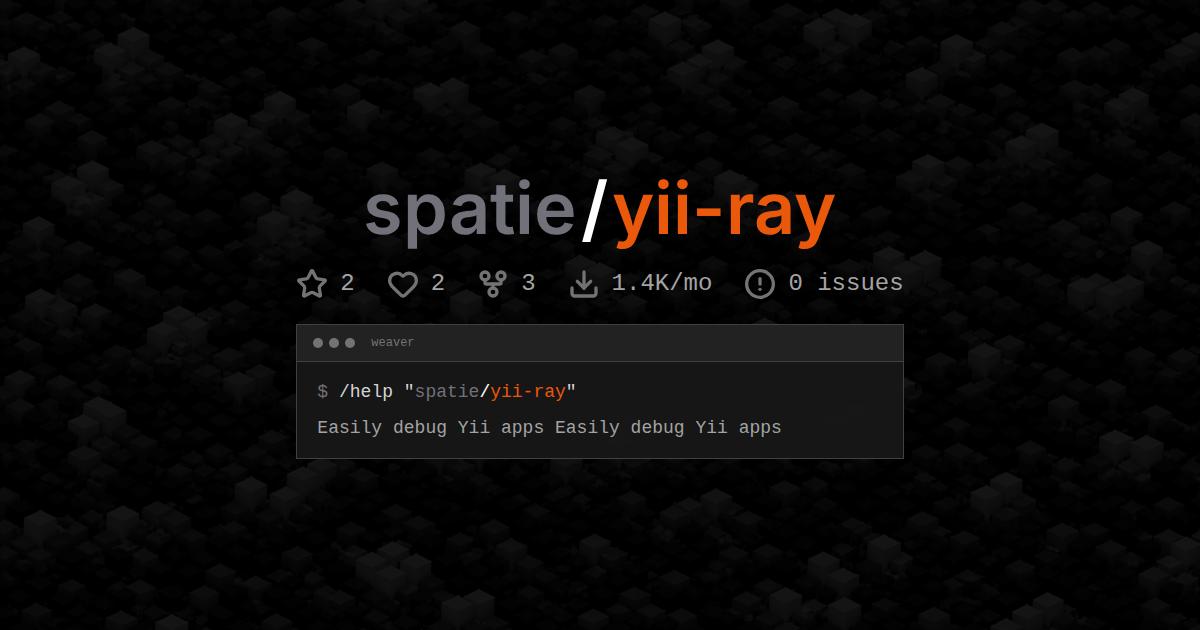Click the yii-ray repository name

click(x=723, y=210)
